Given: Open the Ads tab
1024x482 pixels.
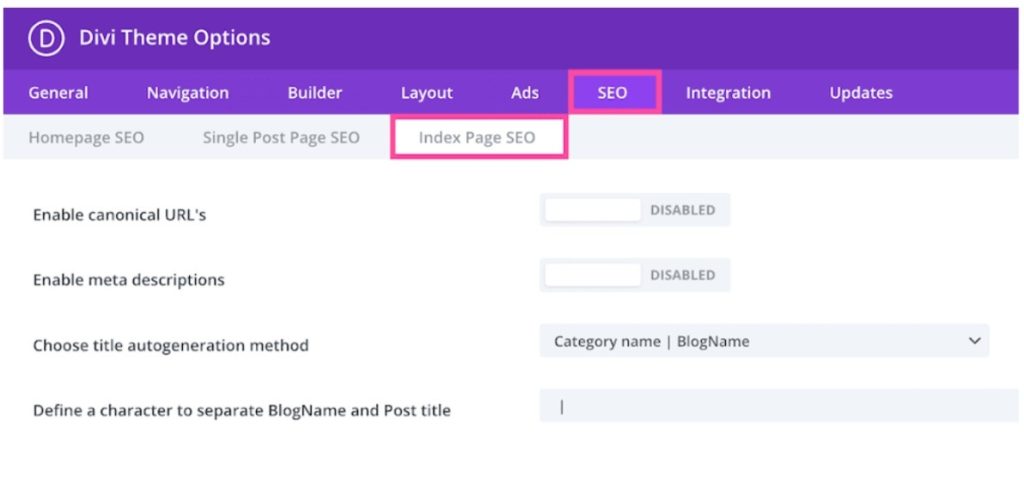Looking at the screenshot, I should pos(524,93).
